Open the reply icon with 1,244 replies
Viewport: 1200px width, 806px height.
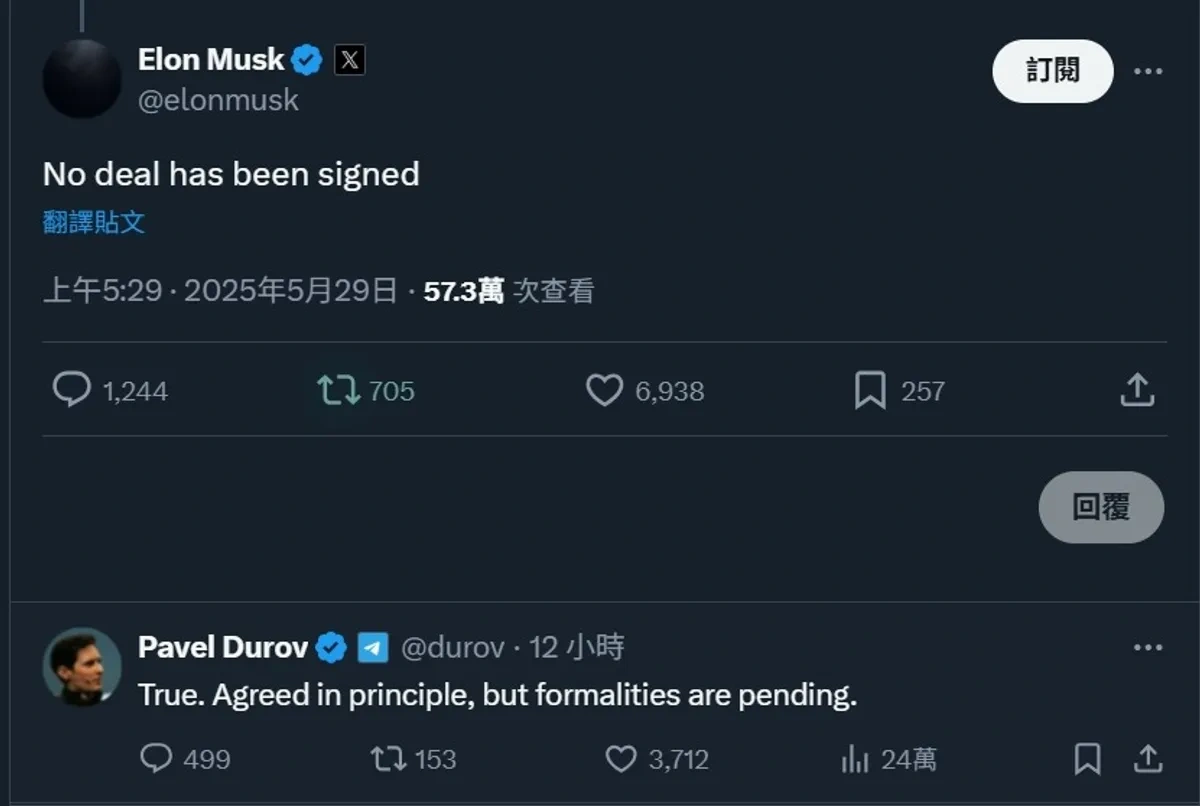pos(71,390)
